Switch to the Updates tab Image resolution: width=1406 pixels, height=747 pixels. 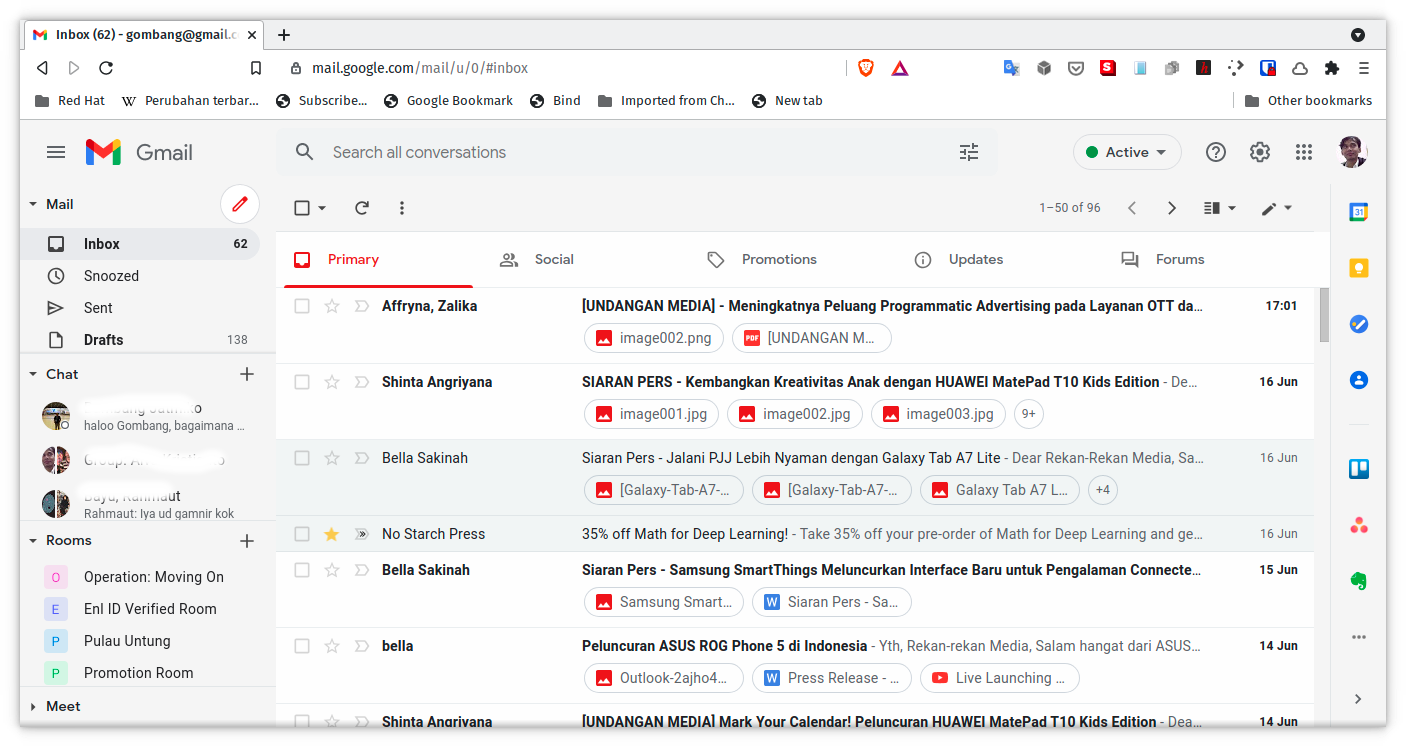click(x=959, y=260)
